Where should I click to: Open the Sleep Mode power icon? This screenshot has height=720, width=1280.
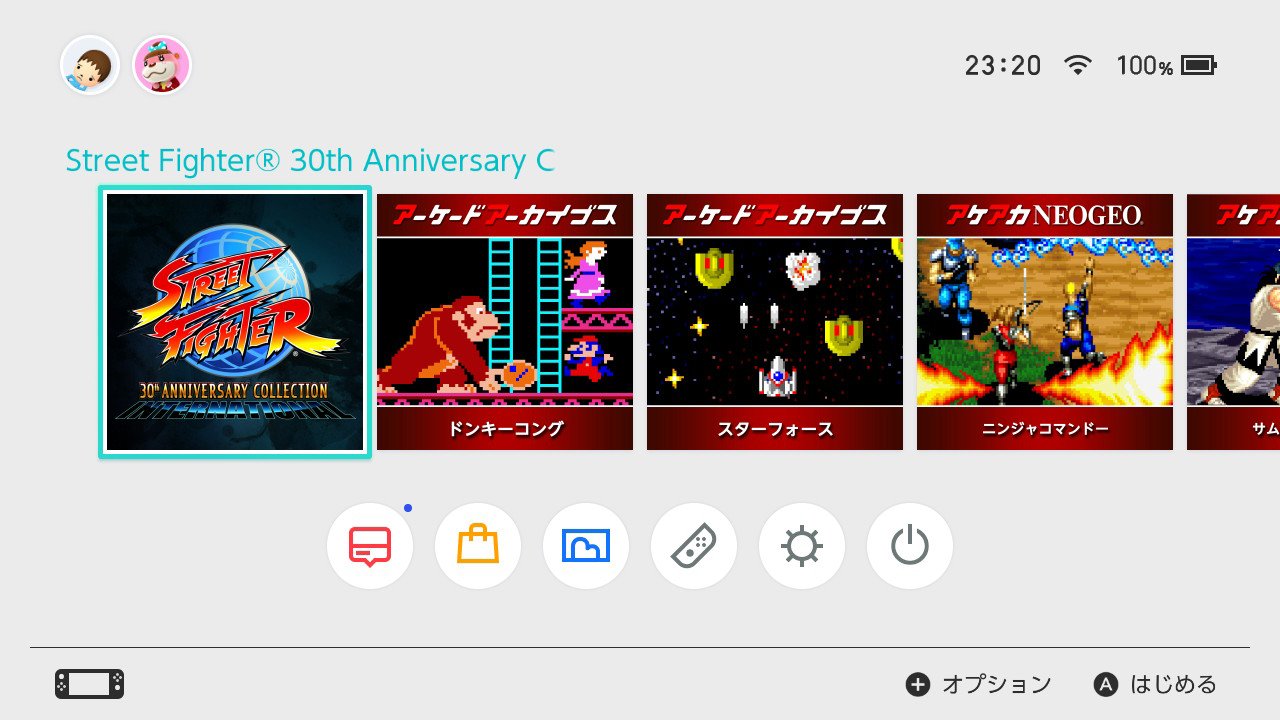click(910, 546)
